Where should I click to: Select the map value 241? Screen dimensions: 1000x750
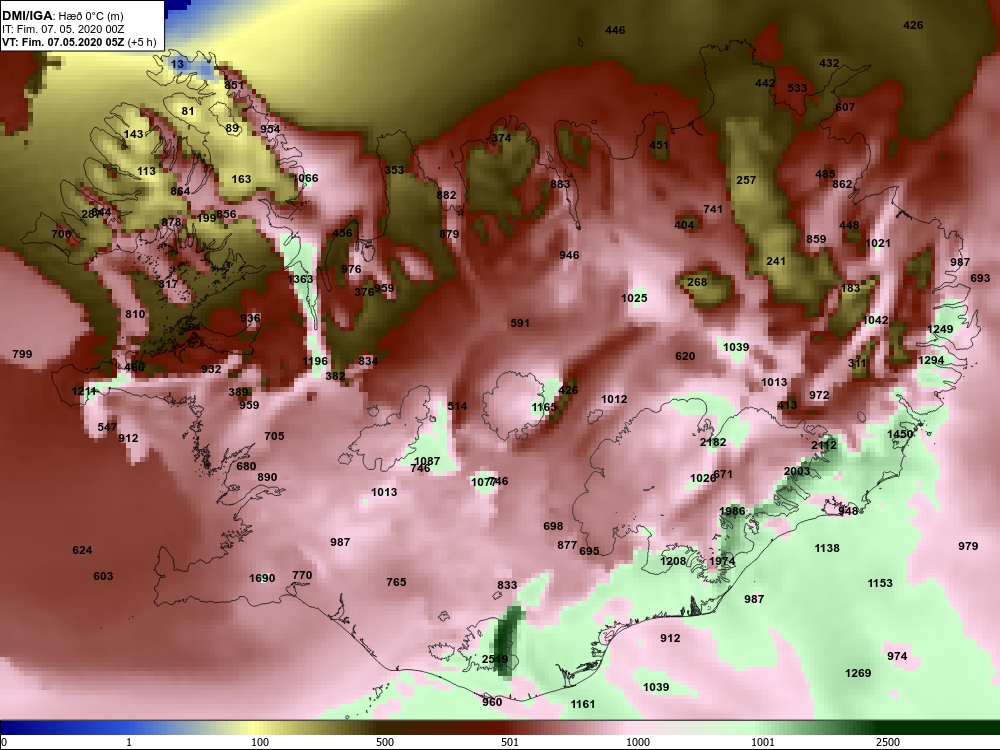[776, 261]
